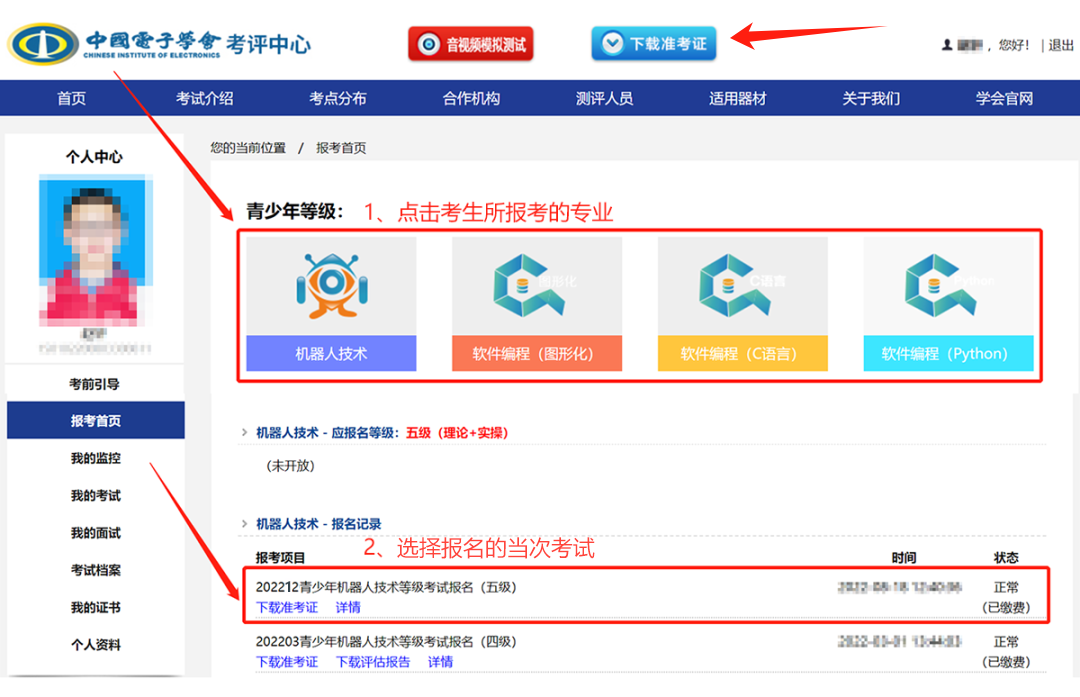
Task: Click the 图形化 programming C logo icon
Action: pos(529,286)
